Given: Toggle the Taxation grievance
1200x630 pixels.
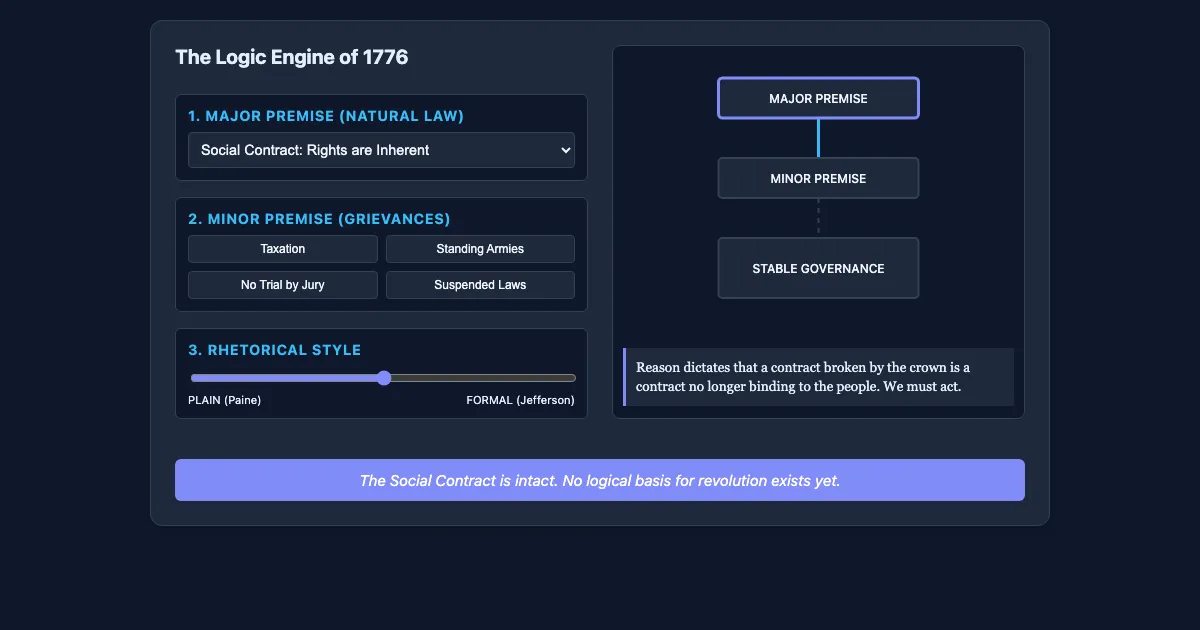Looking at the screenshot, I should tap(283, 249).
